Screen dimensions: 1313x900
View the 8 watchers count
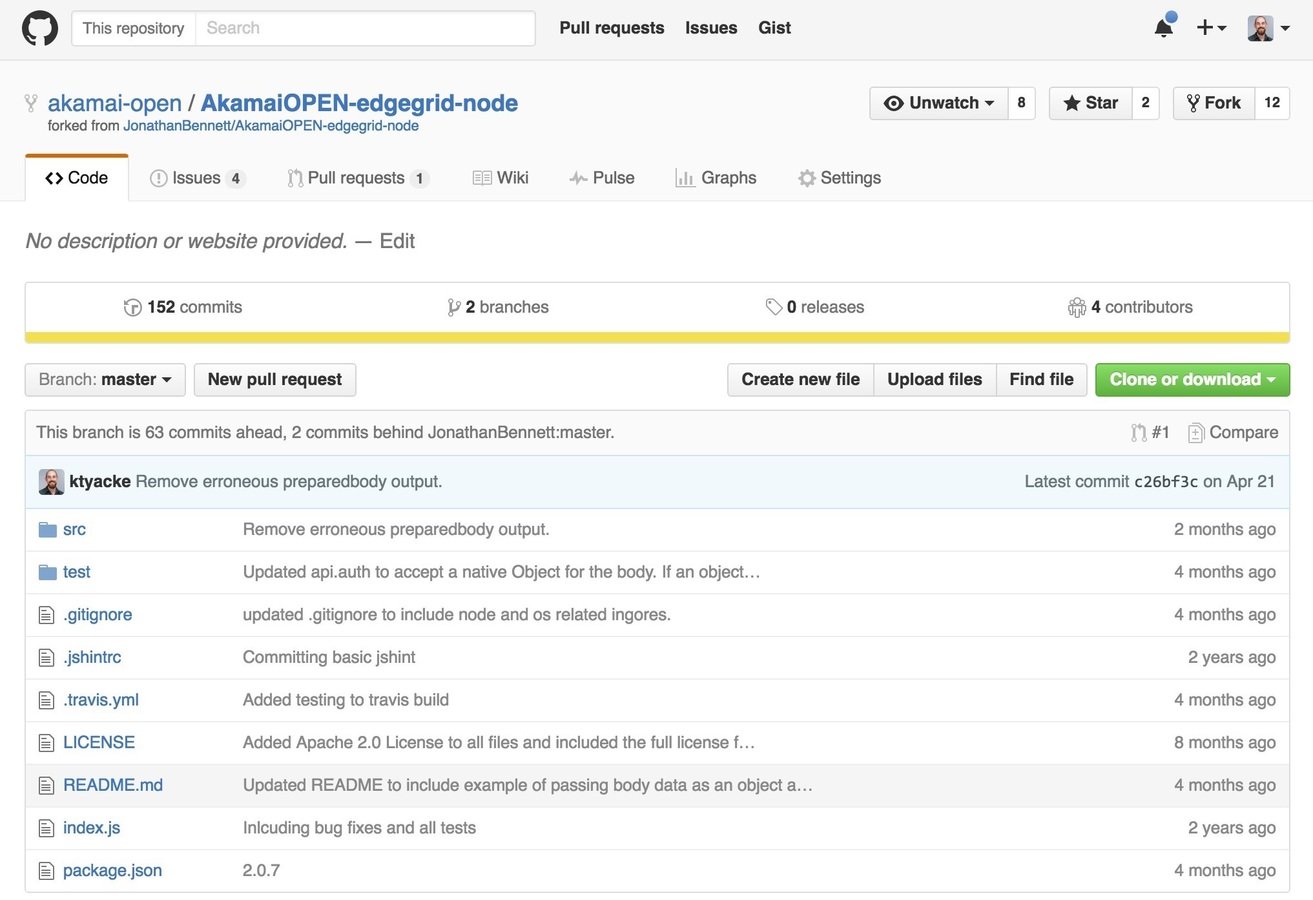[1021, 103]
